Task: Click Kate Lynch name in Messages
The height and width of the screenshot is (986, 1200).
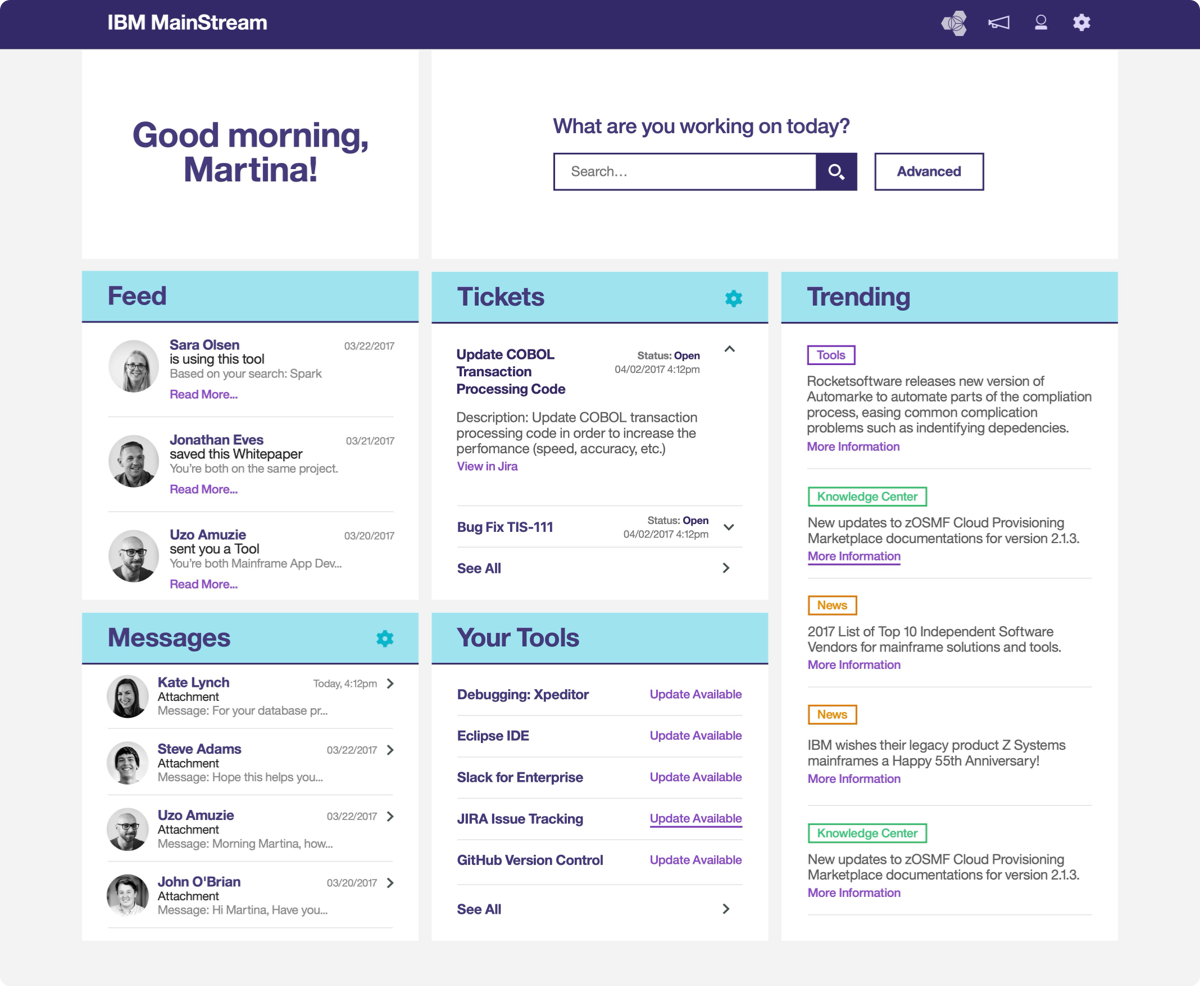Action: 193,682
